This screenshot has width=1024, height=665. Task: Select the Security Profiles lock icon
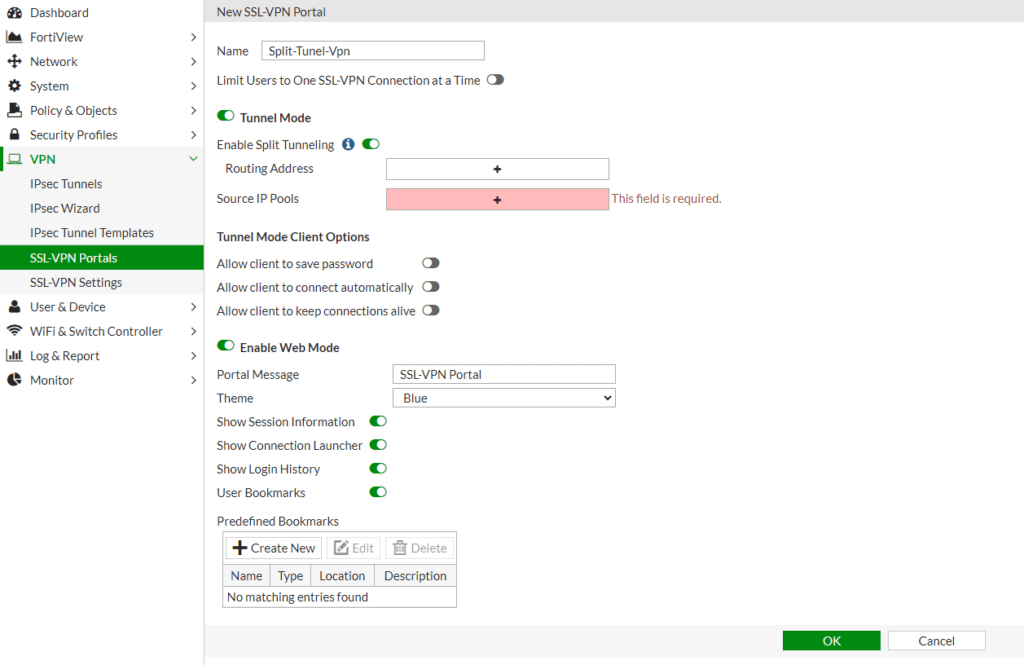[x=13, y=134]
